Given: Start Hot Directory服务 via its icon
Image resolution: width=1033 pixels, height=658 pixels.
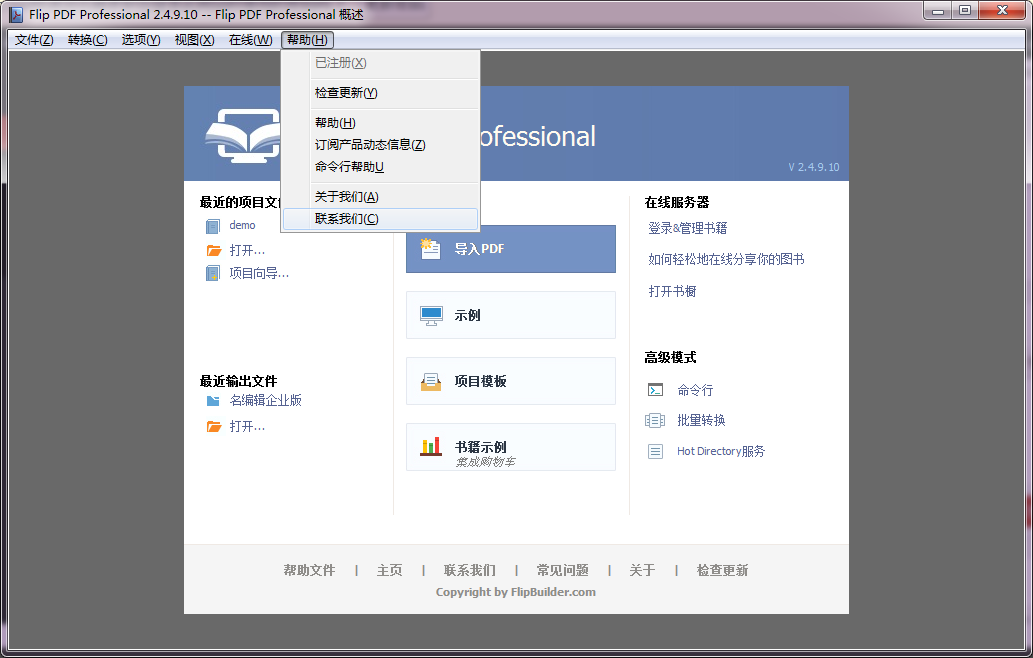Looking at the screenshot, I should point(654,451).
